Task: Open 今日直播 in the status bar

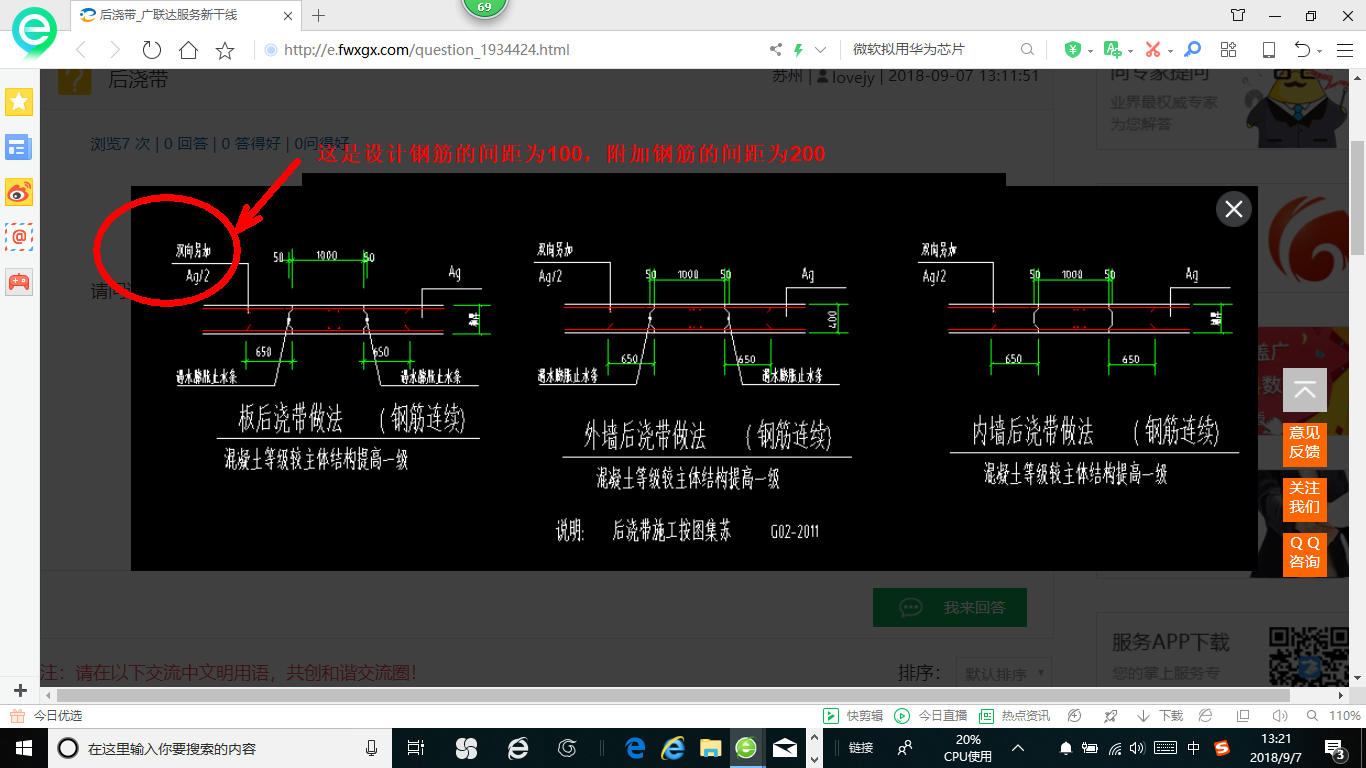Action: point(931,716)
